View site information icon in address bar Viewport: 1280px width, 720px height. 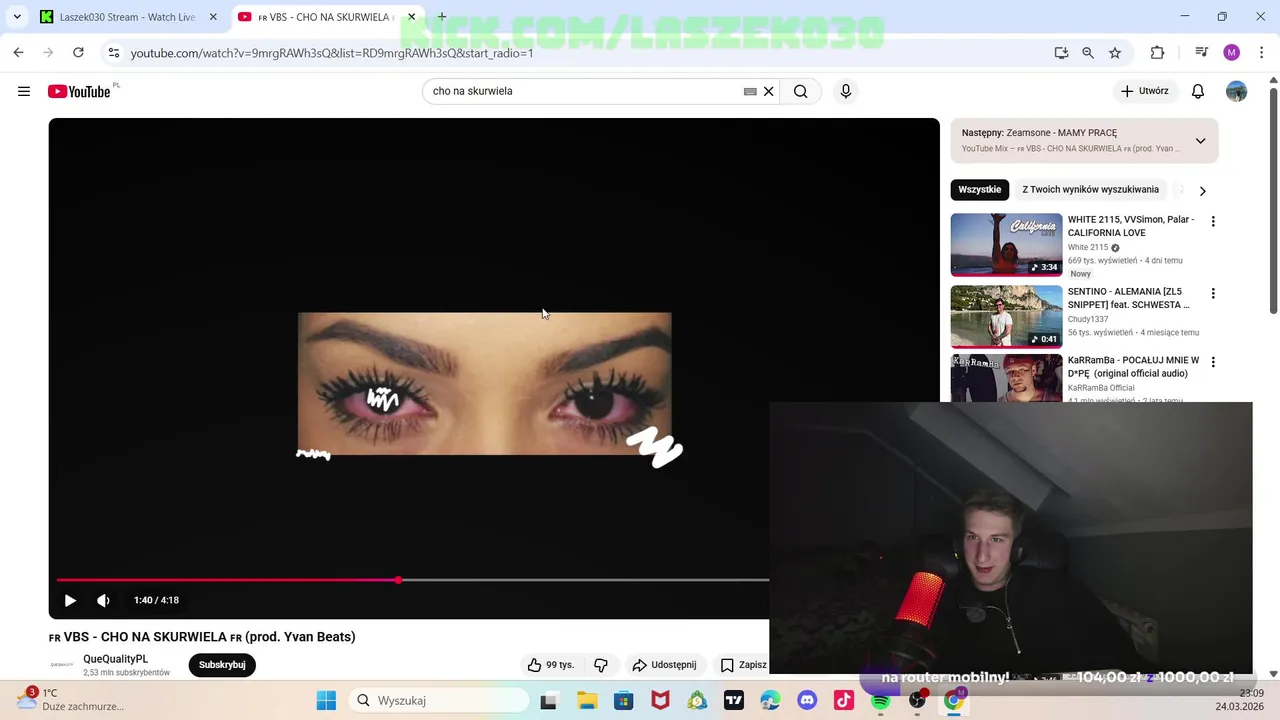point(114,53)
